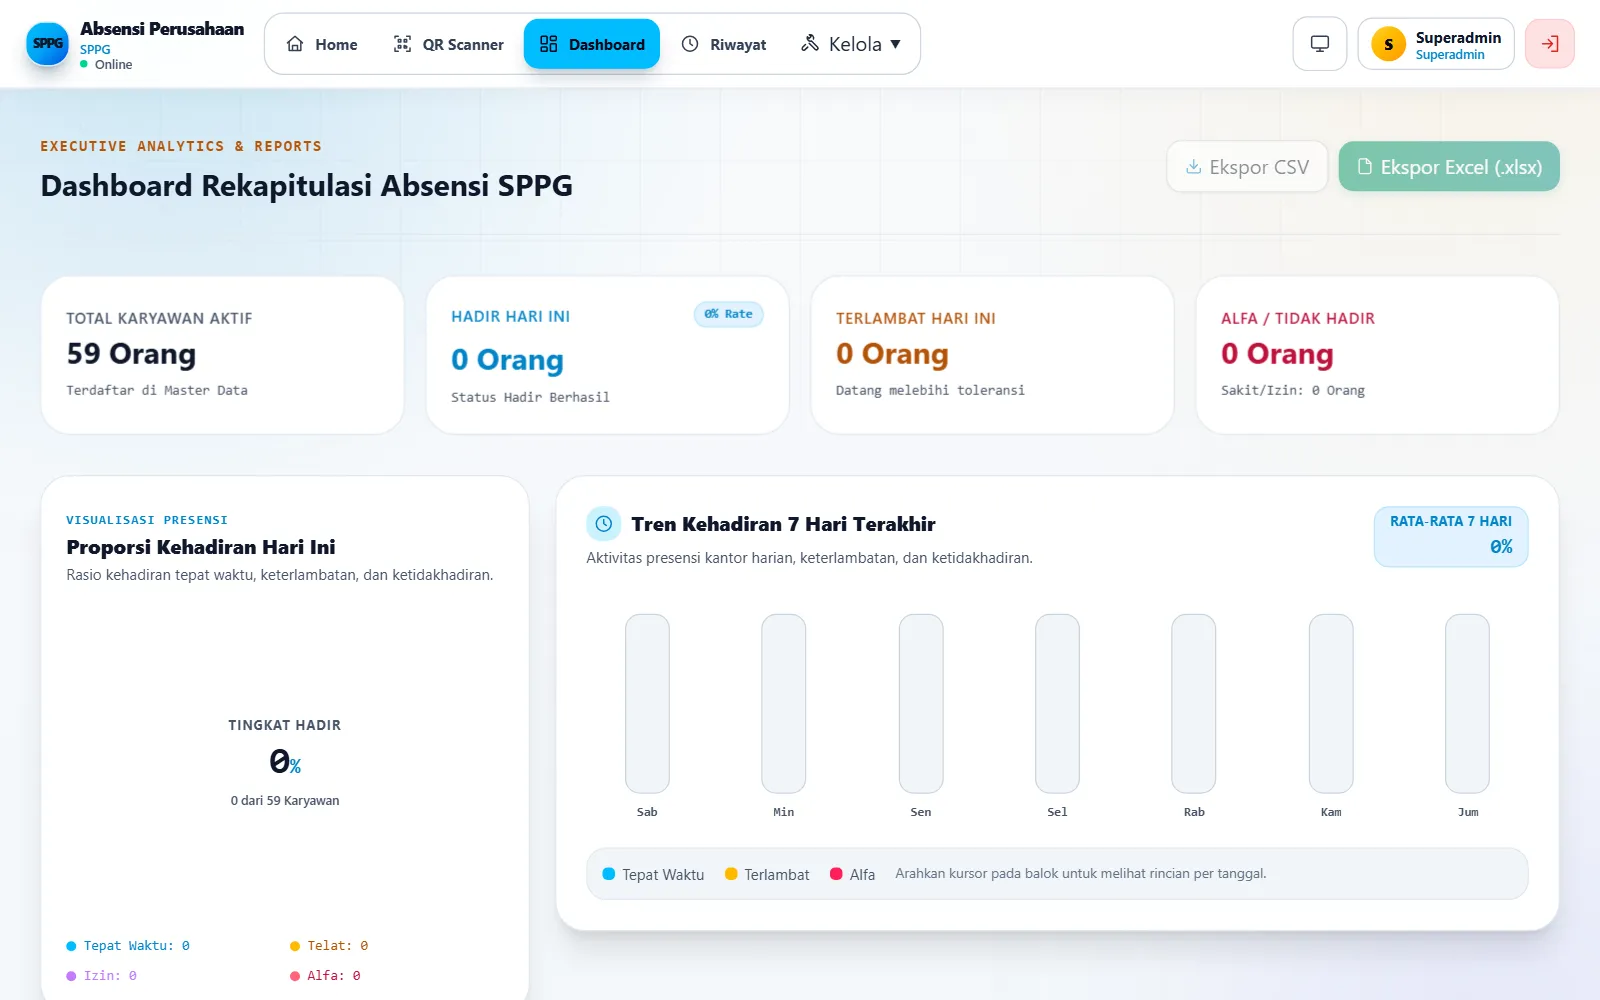
Task: Click the SPPG logo badge
Action: (x=47, y=44)
